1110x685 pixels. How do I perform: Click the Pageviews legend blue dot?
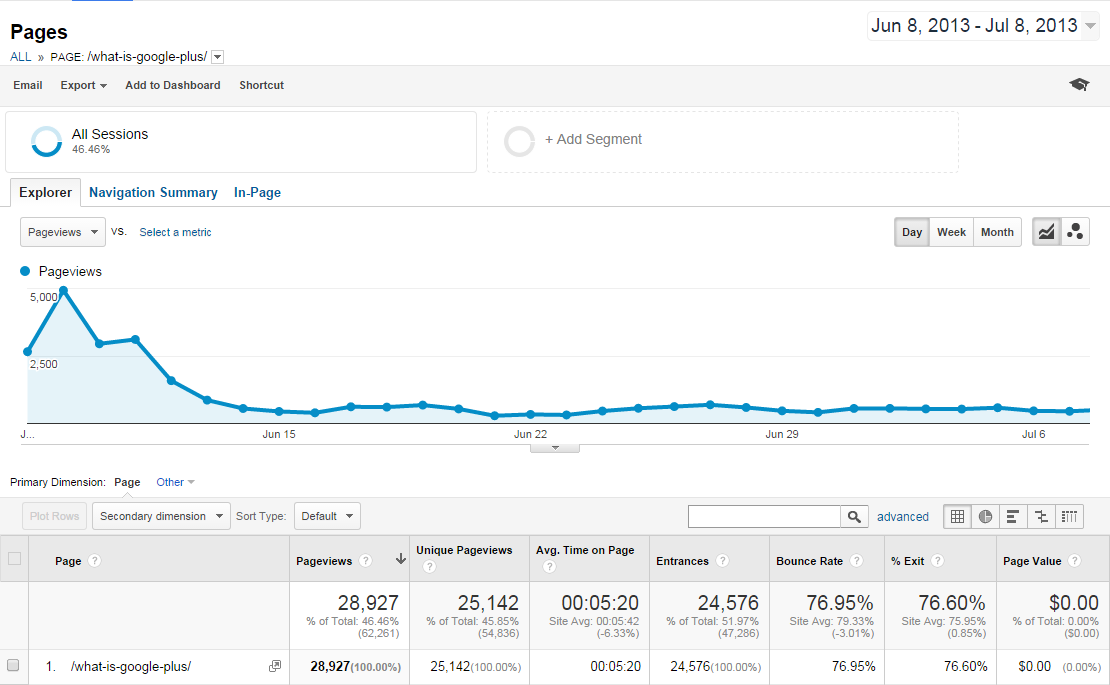pos(25,271)
